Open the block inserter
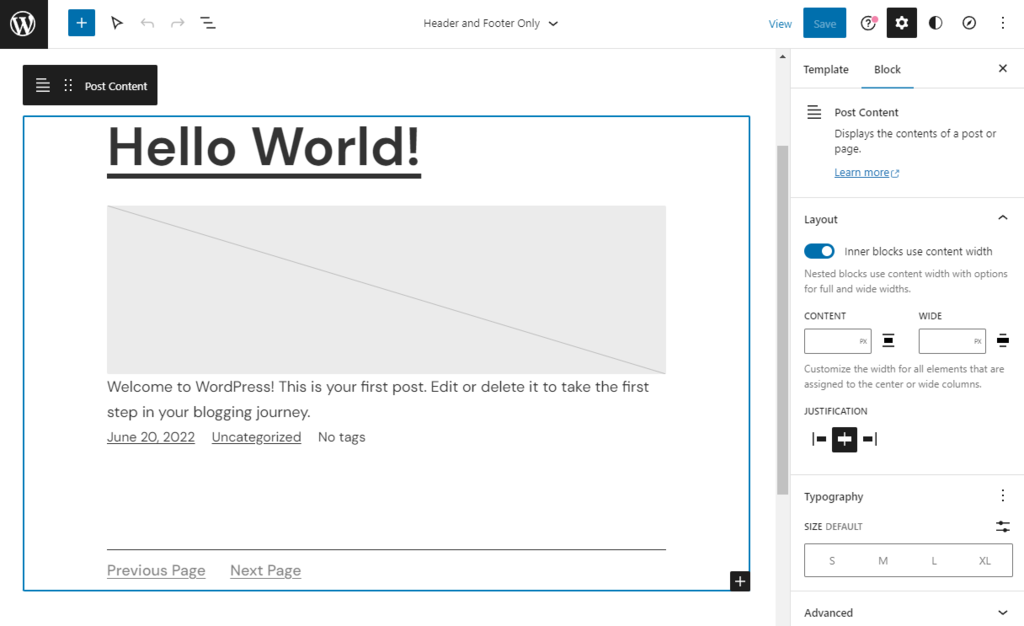Image resolution: width=1024 pixels, height=626 pixels. pos(81,22)
